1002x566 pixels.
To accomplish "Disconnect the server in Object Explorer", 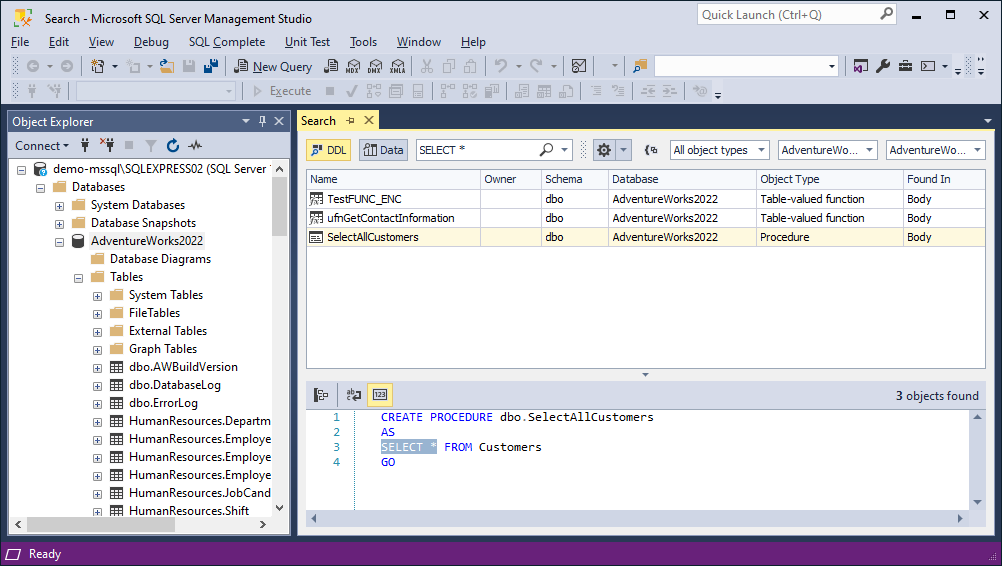I will 107,146.
